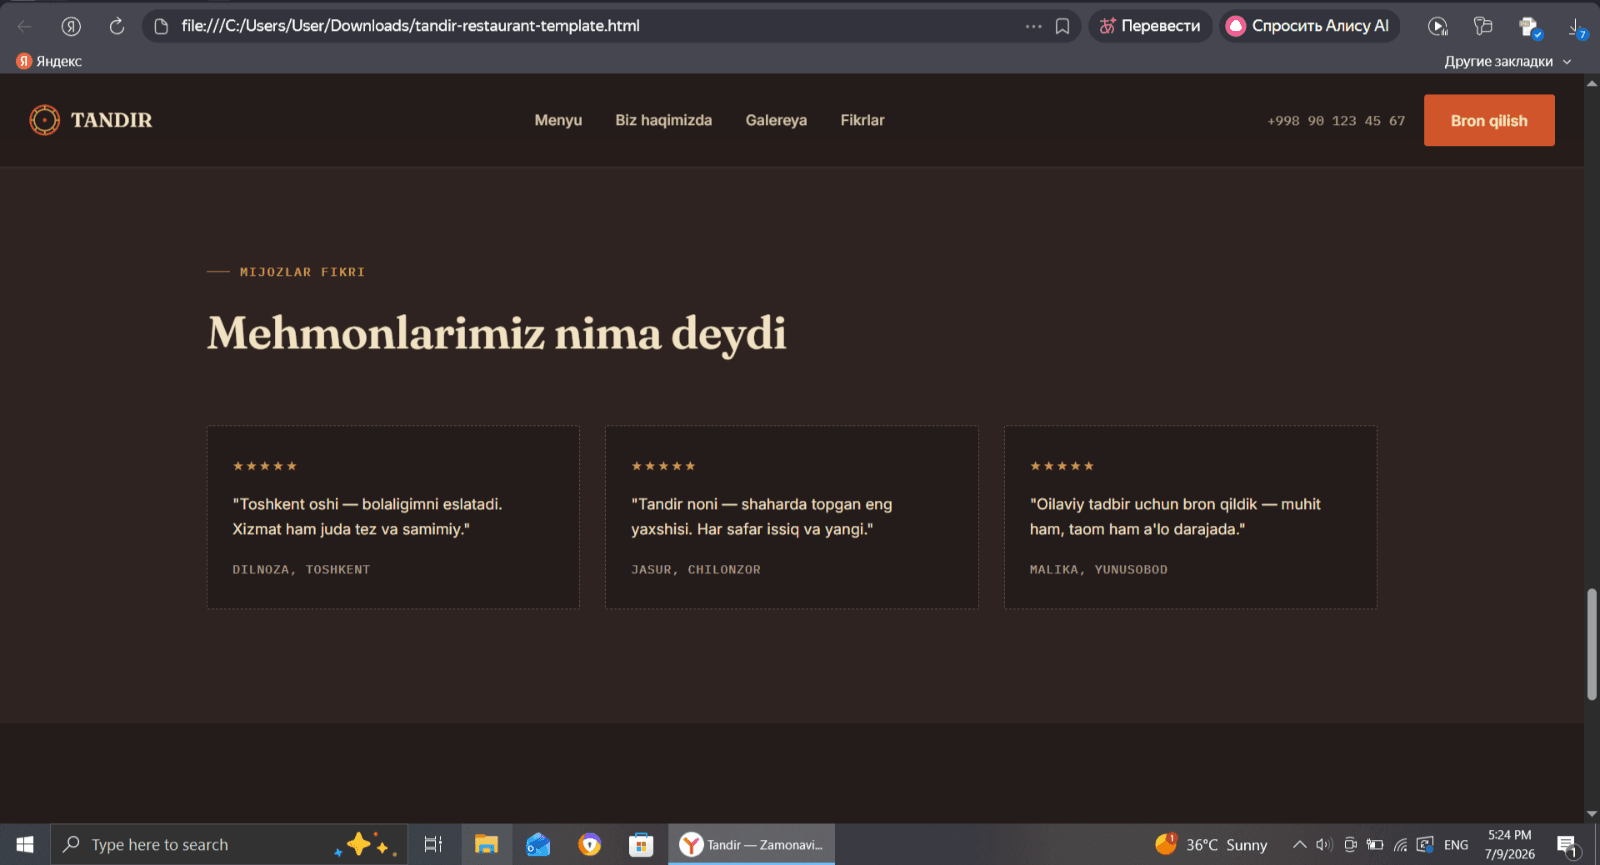Viewport: 1600px width, 865px height.
Task: Click author text MALIKA, YUNUSOBOD
Action: [x=1099, y=570]
